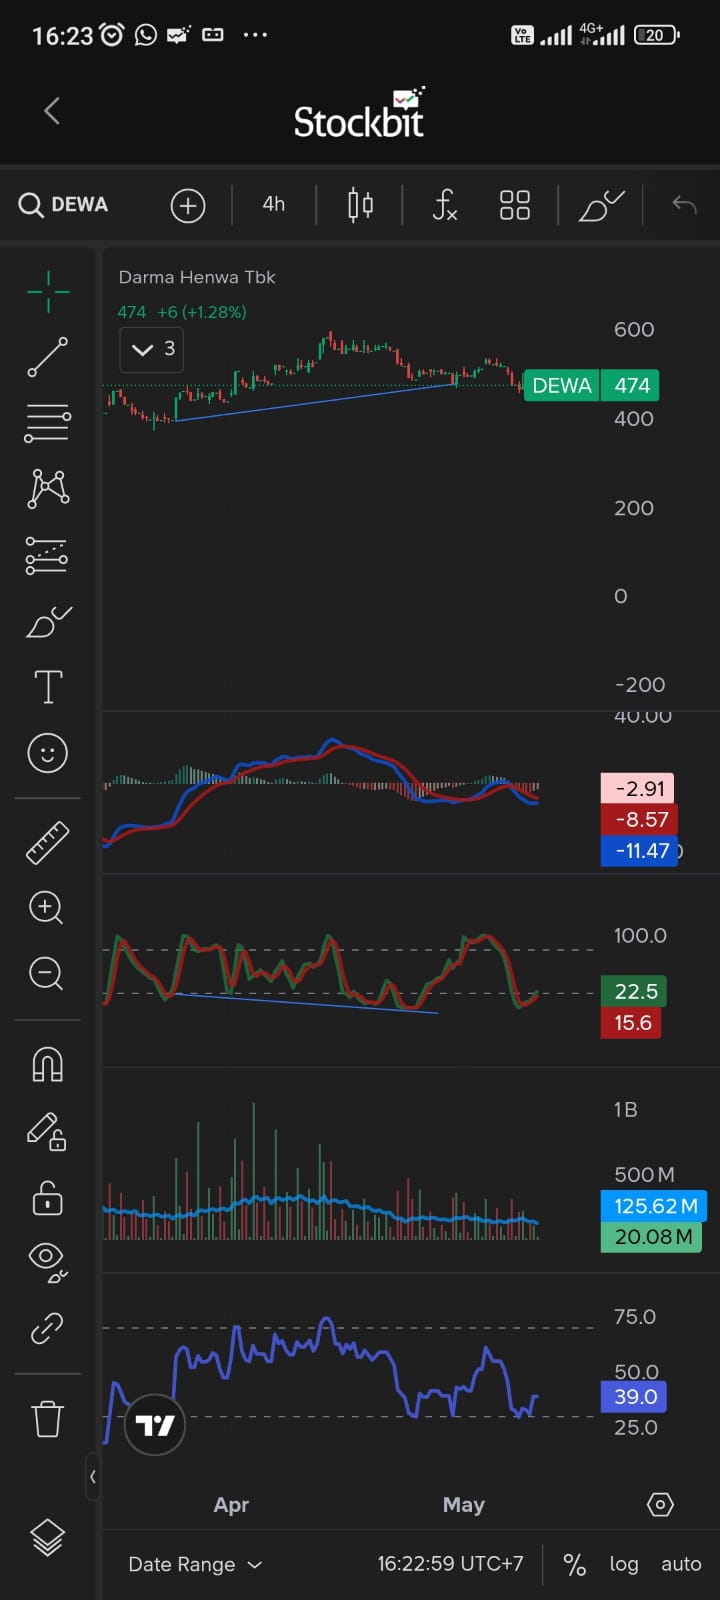Zoom out on the chart
720x1600 pixels.
[46, 974]
